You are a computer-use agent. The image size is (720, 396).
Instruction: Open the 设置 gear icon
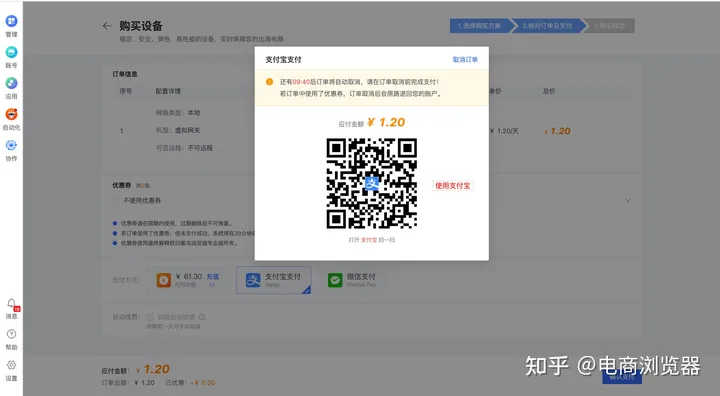(11, 365)
